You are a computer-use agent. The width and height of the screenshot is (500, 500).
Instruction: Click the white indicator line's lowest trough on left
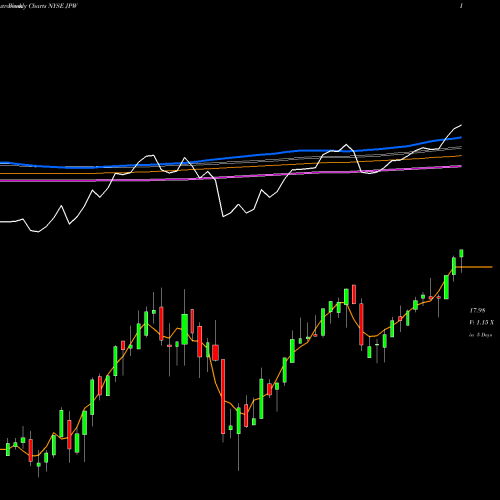click(x=38, y=231)
